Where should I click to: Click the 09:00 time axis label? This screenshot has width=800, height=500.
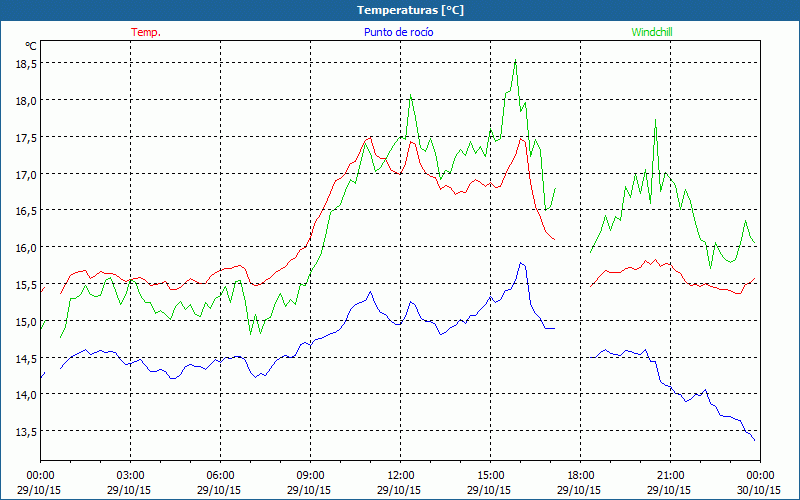click(x=310, y=475)
